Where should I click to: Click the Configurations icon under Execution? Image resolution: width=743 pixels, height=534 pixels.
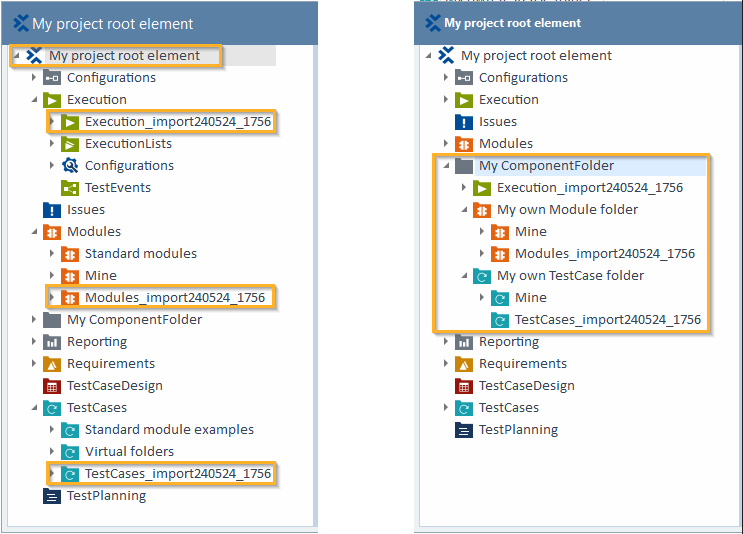pyautogui.click(x=70, y=166)
